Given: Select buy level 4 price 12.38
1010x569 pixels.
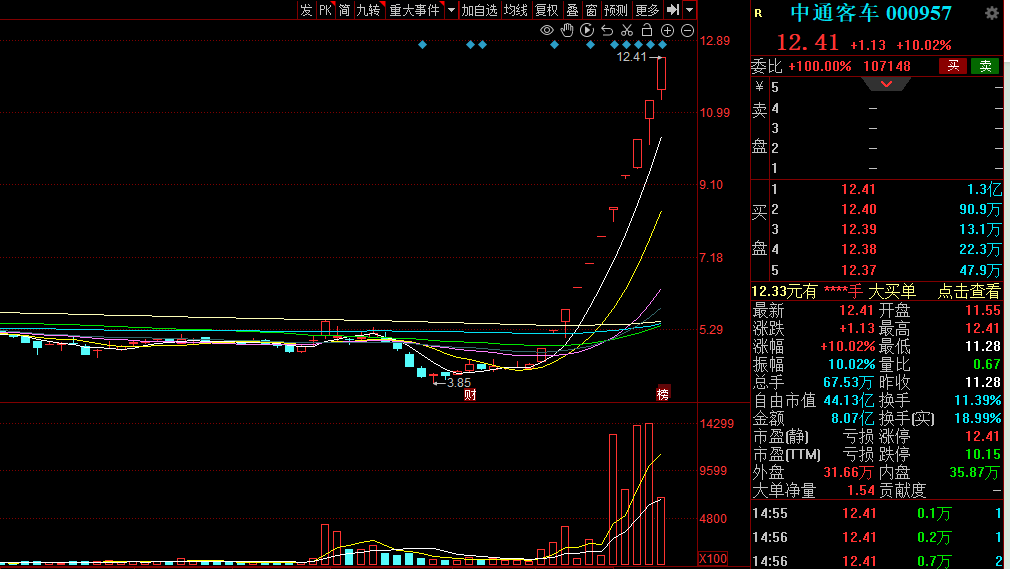Looking at the screenshot, I should 858,249.
